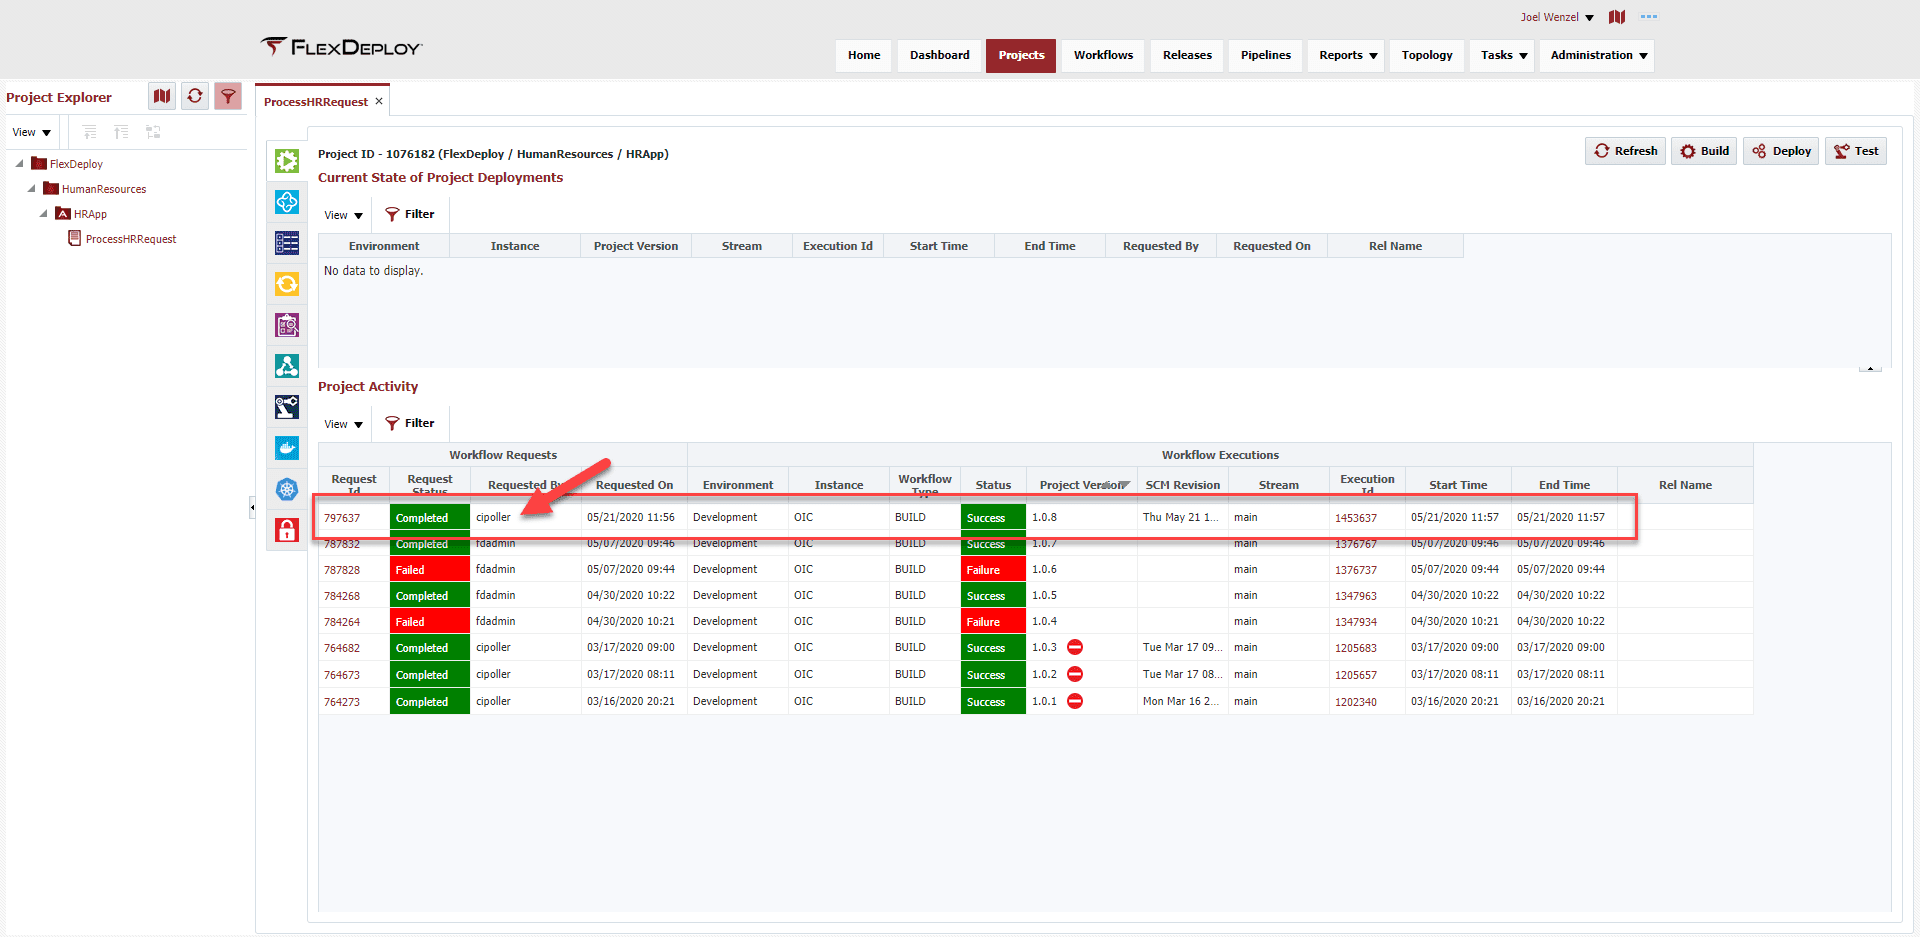This screenshot has width=1920, height=937.
Task: Click the map icon beside the user name
Action: tap(1617, 16)
